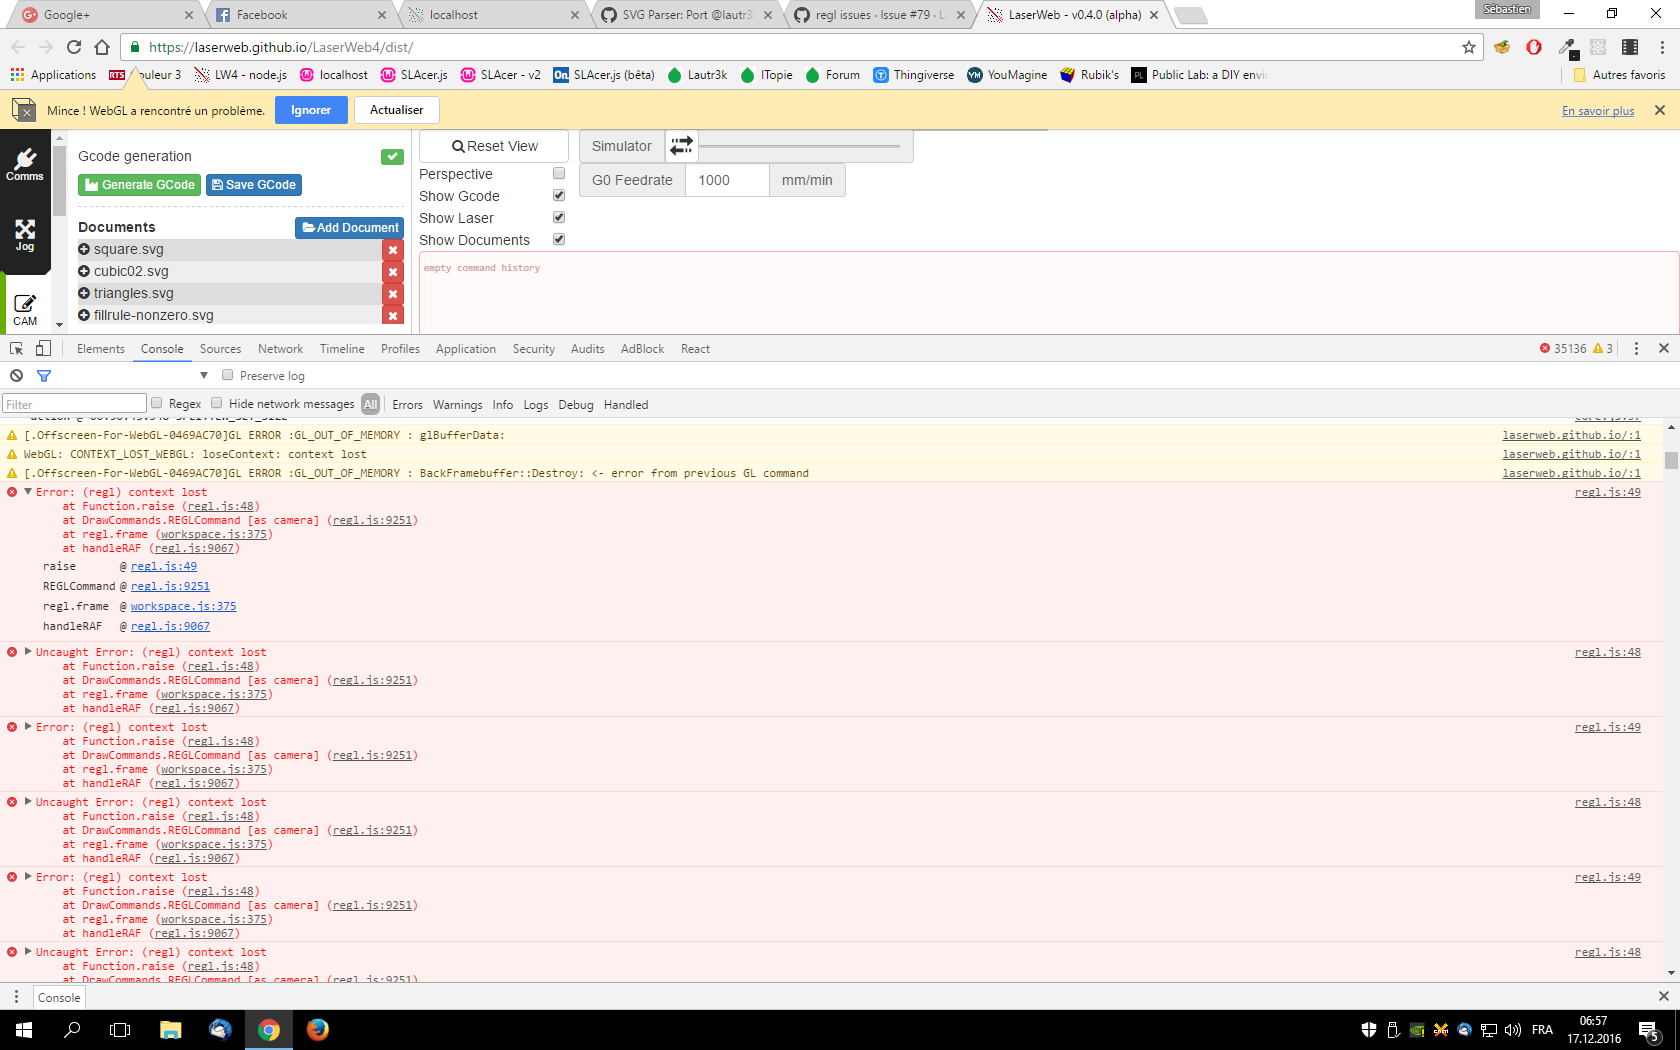This screenshot has height=1050, width=1680.
Task: Click the Add Document button
Action: pos(350,228)
